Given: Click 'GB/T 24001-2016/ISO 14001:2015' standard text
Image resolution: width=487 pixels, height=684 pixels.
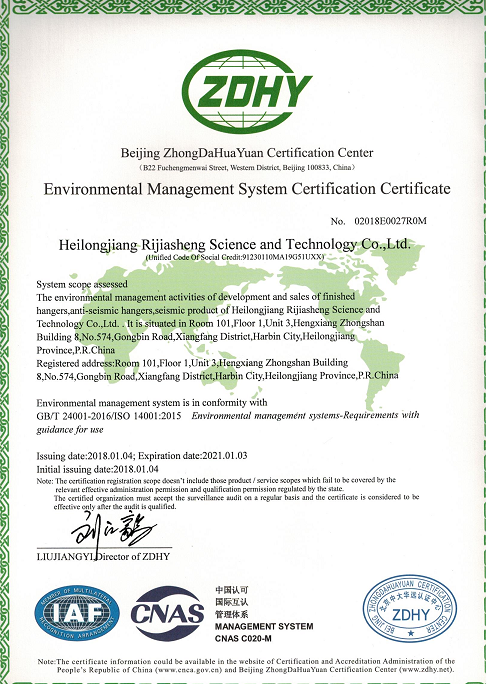Looking at the screenshot, I should click(x=109, y=416).
